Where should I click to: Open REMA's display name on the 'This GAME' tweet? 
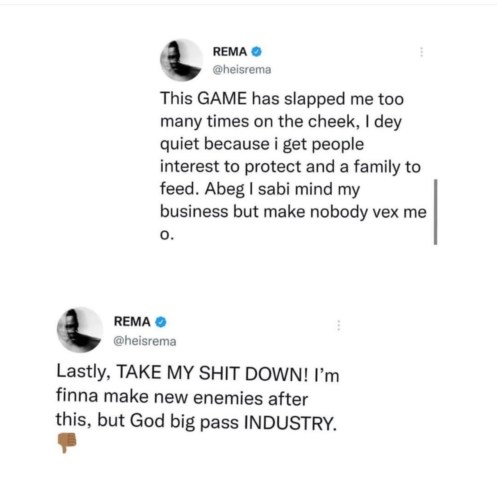pyautogui.click(x=230, y=52)
